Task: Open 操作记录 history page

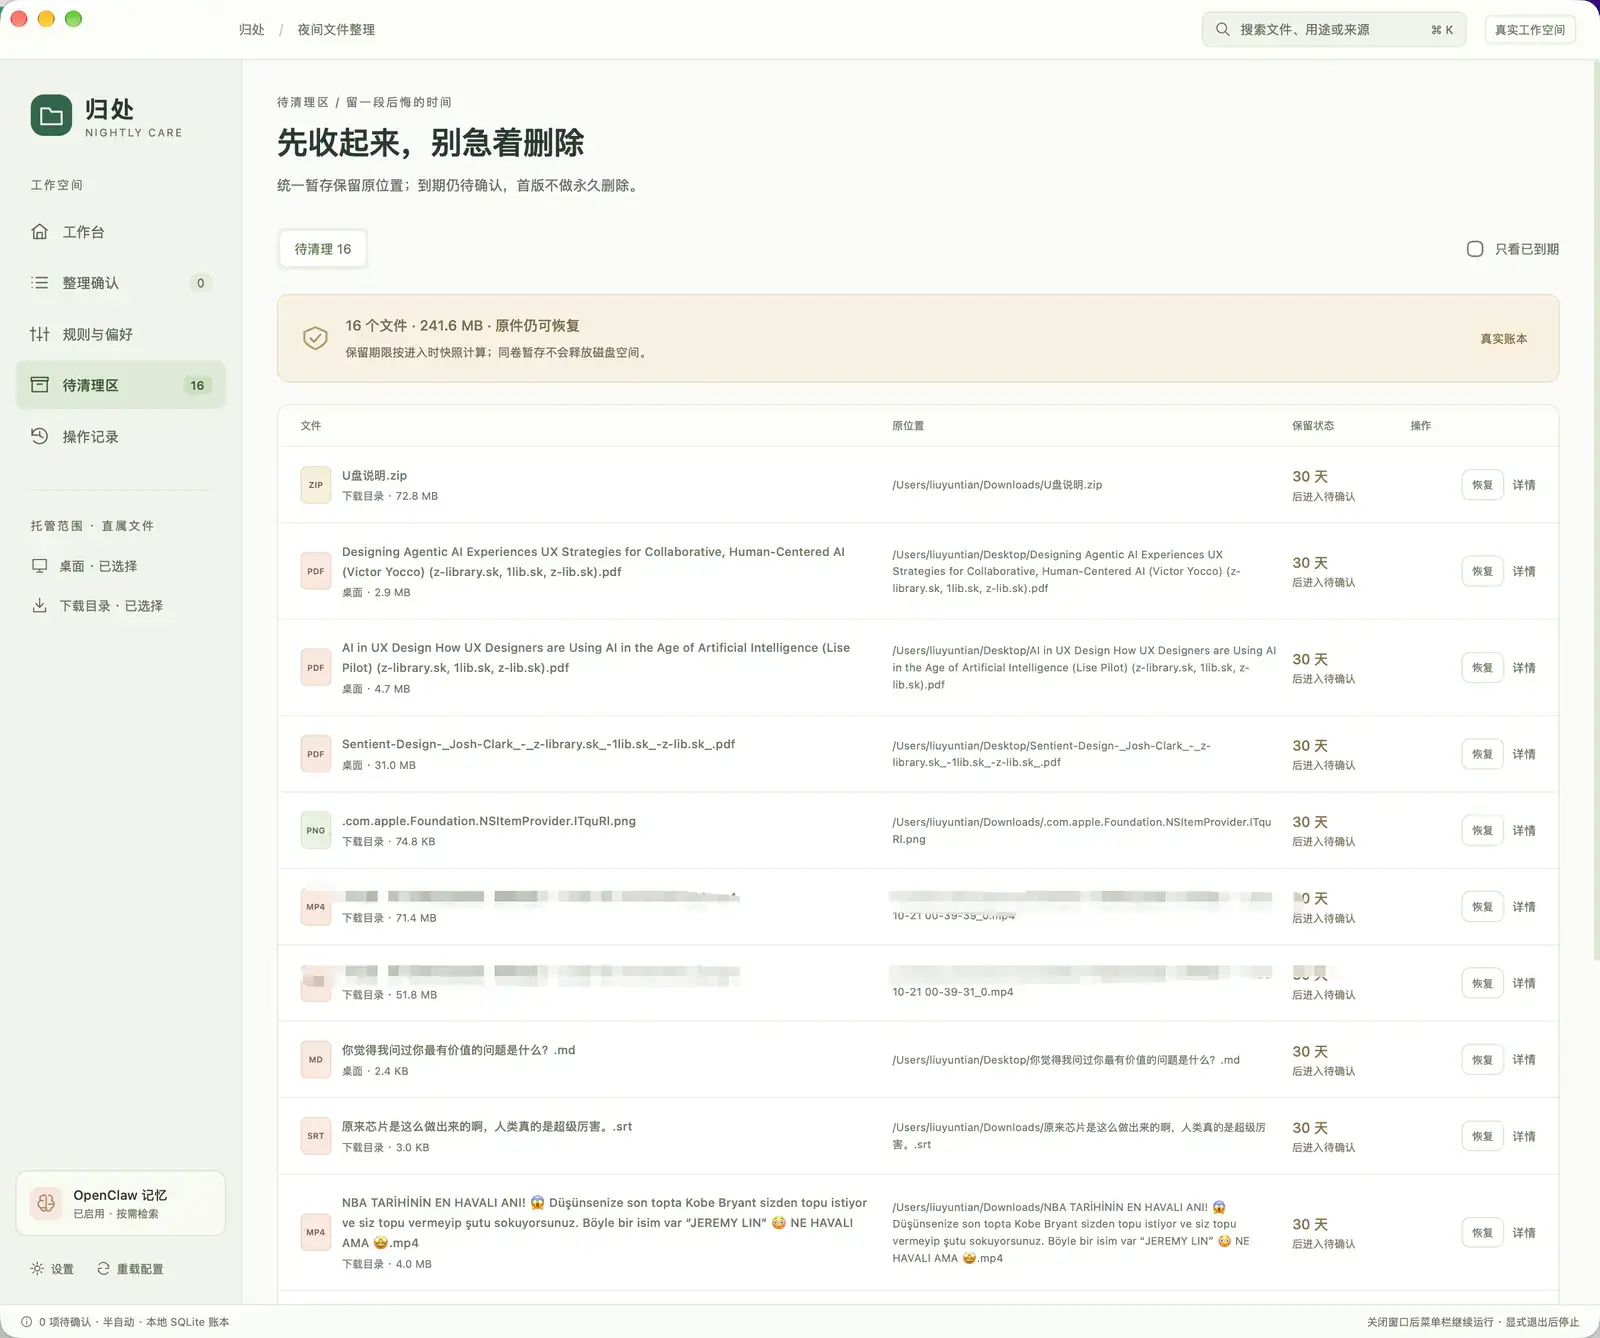Action: coord(120,436)
